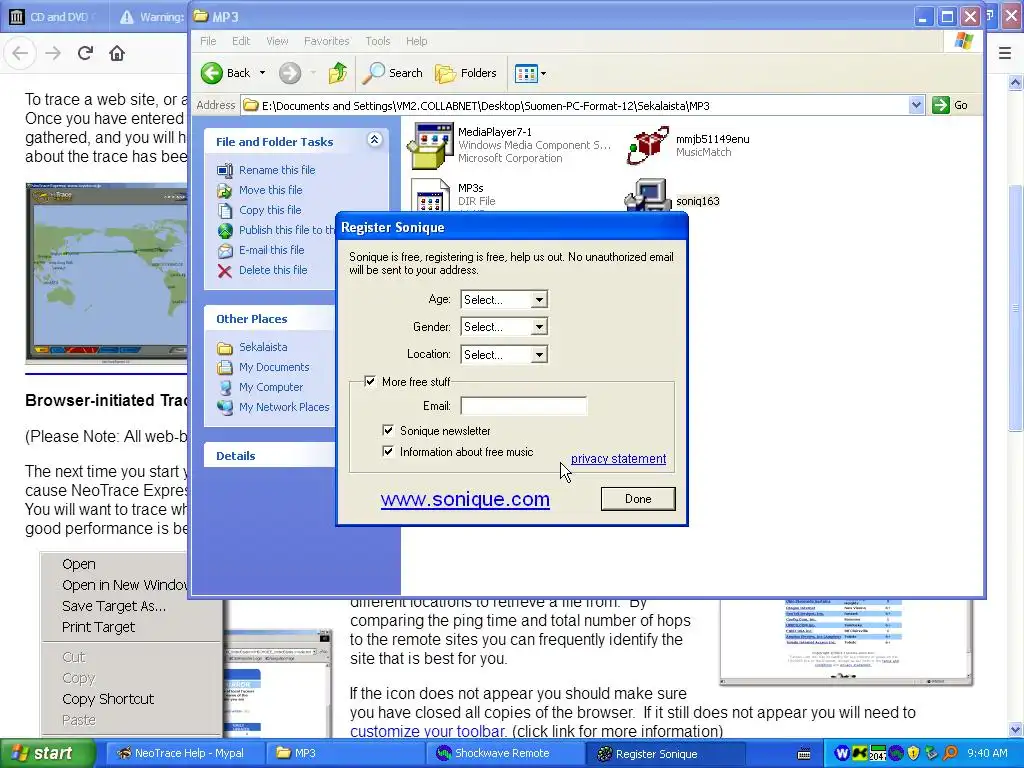Image resolution: width=1024 pixels, height=768 pixels.
Task: Click the Sekalaista folder icon in Other Places
Action: 225,347
